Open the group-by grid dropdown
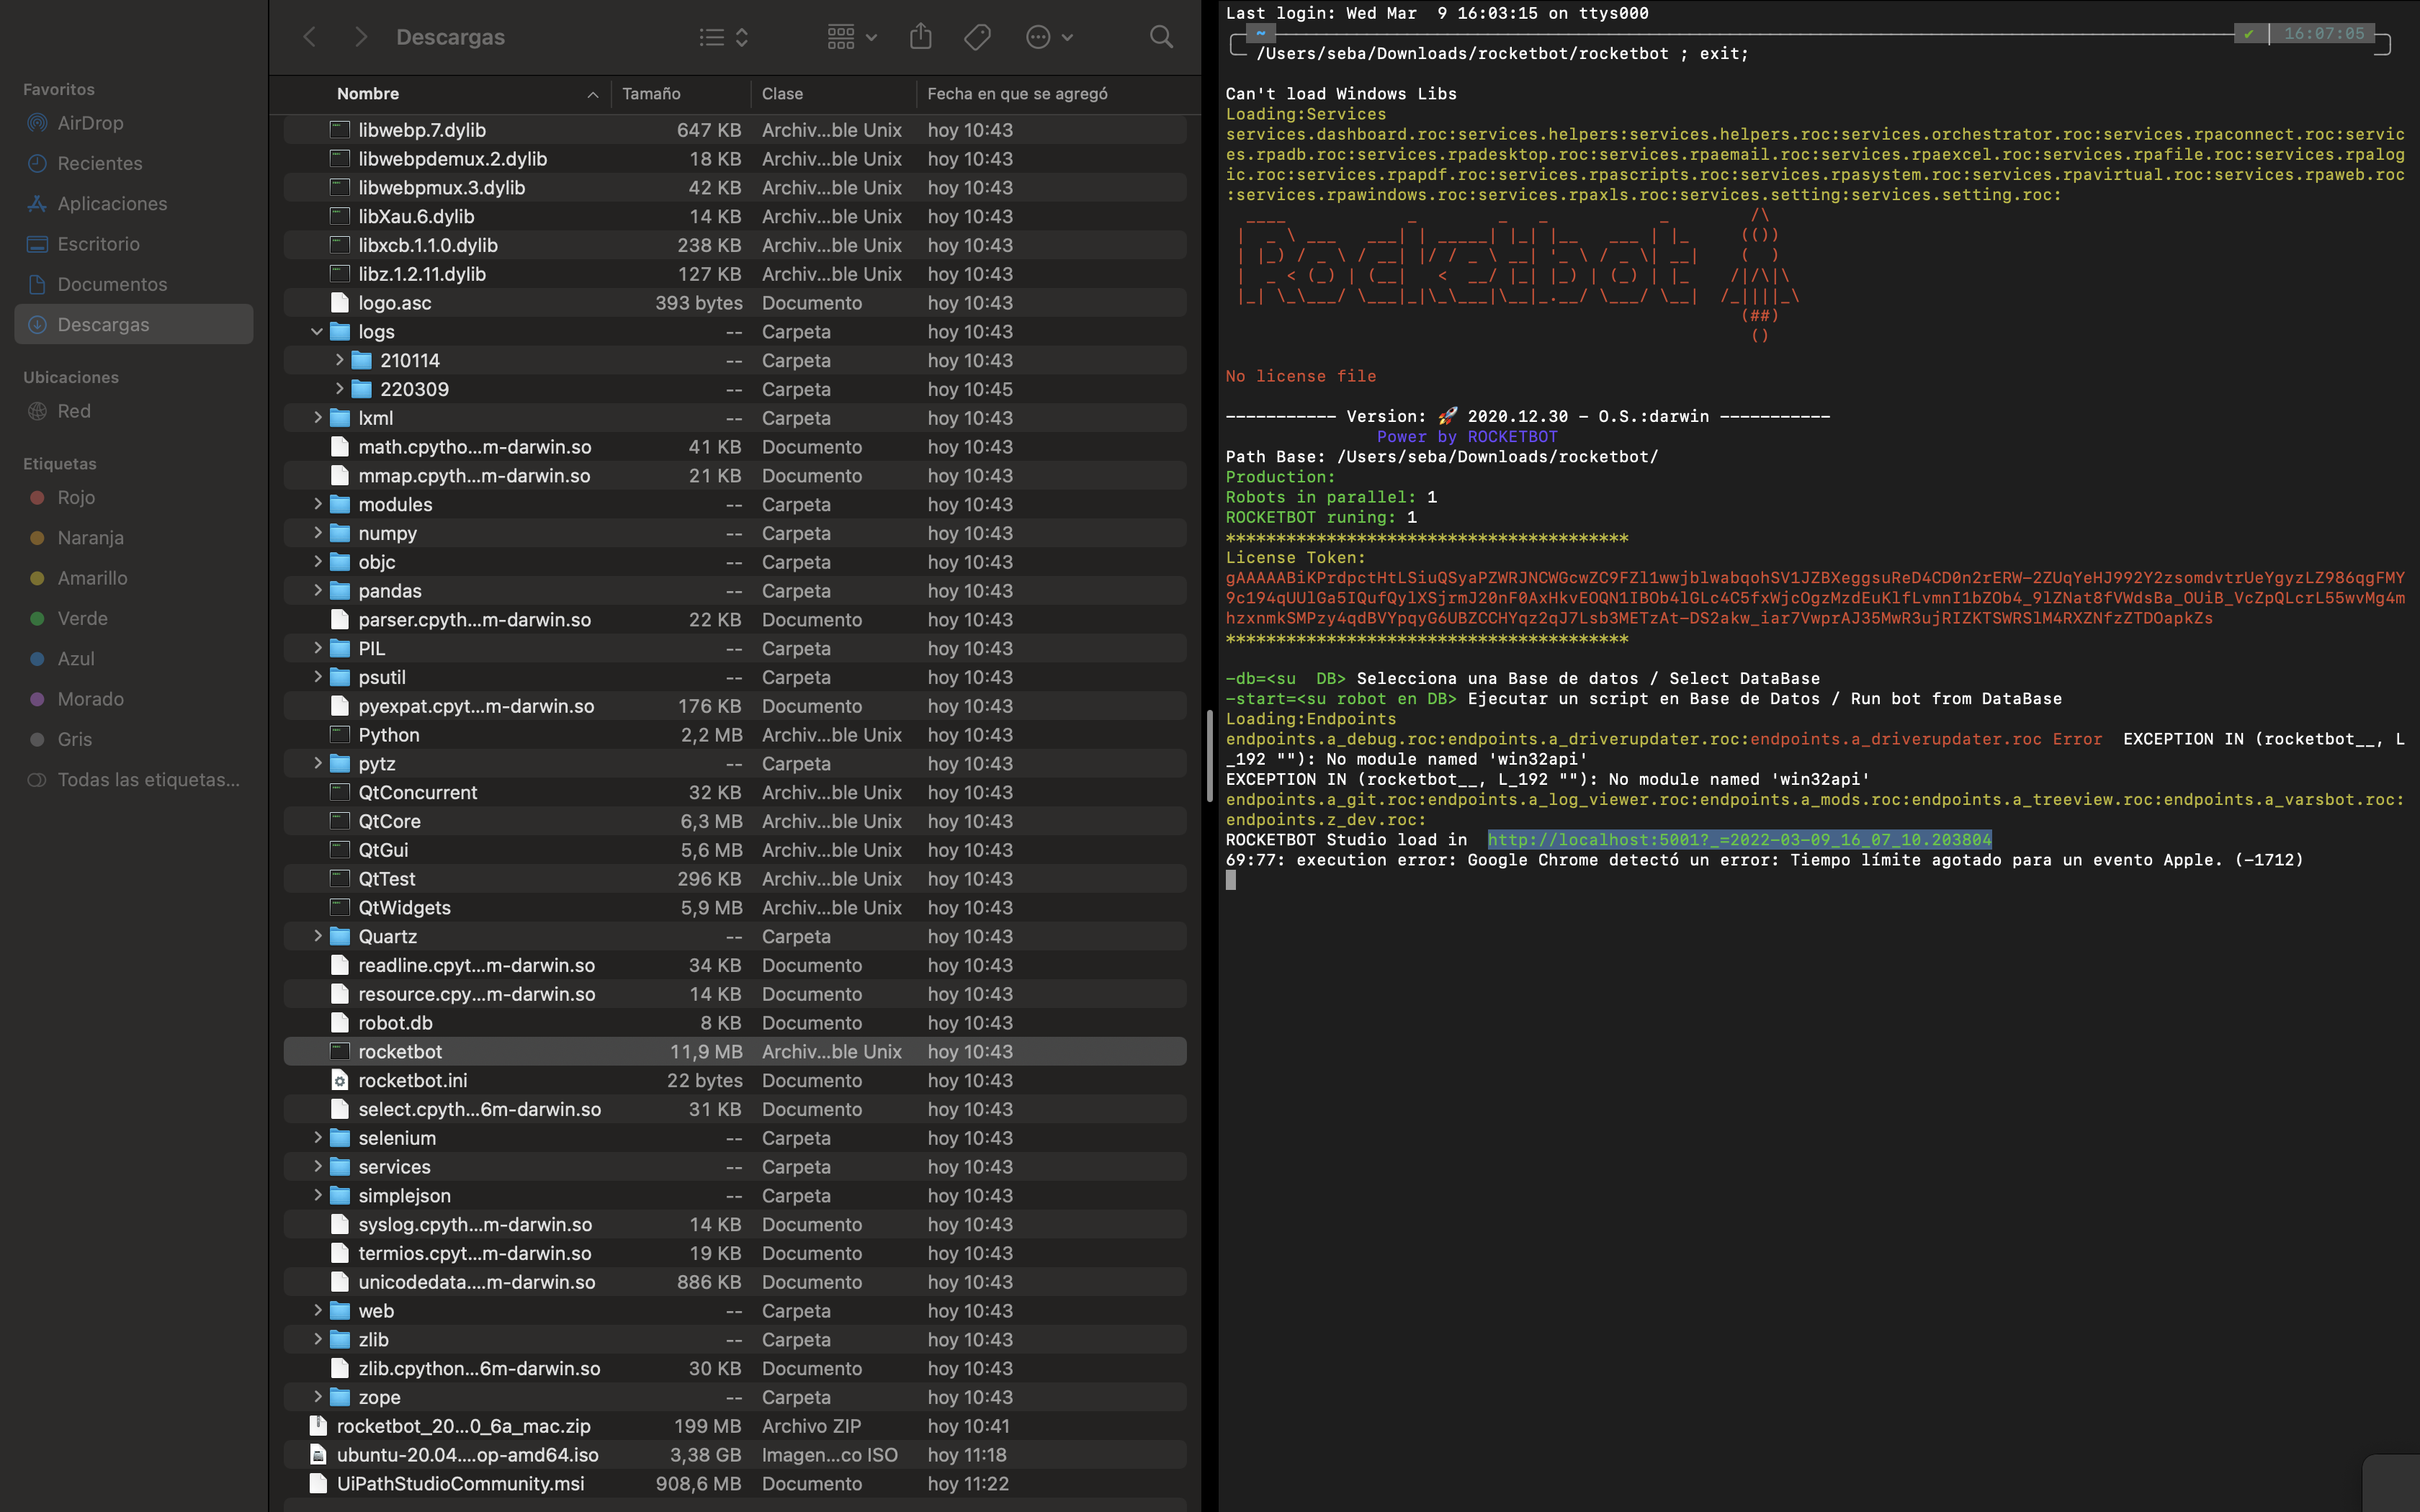The width and height of the screenshot is (2420, 1512). [x=851, y=37]
